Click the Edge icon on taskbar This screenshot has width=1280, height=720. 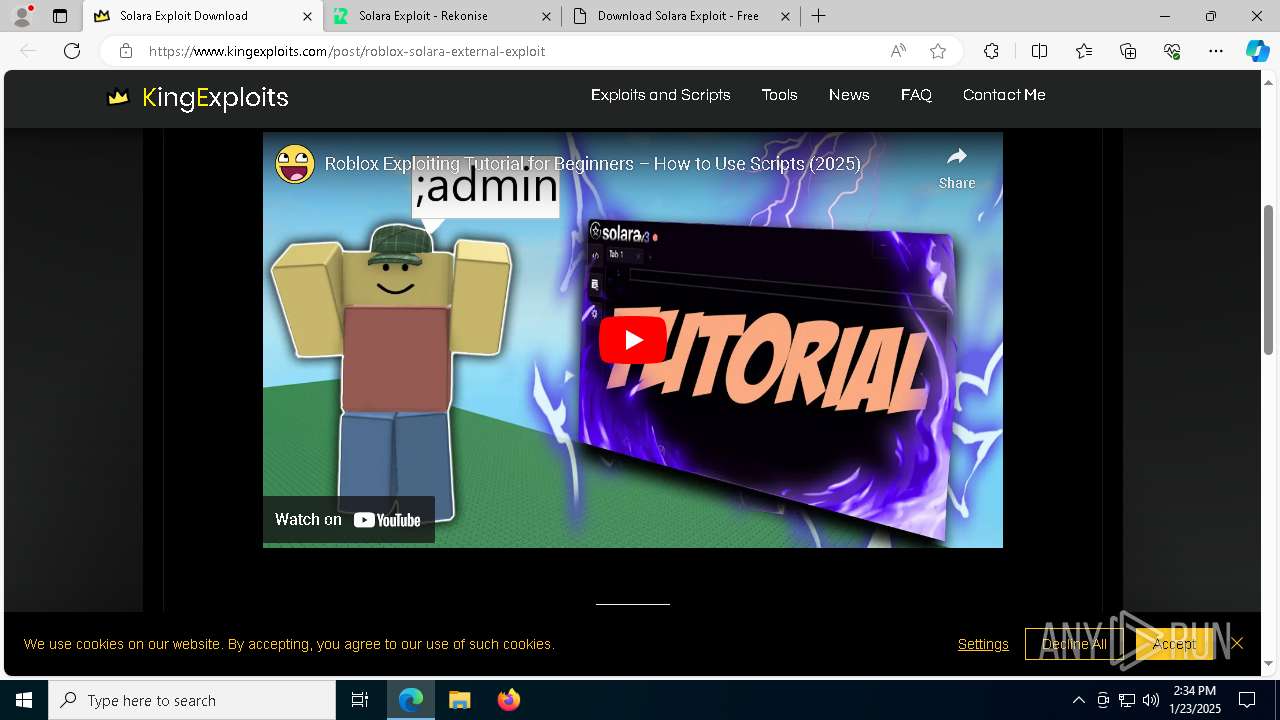click(x=411, y=700)
